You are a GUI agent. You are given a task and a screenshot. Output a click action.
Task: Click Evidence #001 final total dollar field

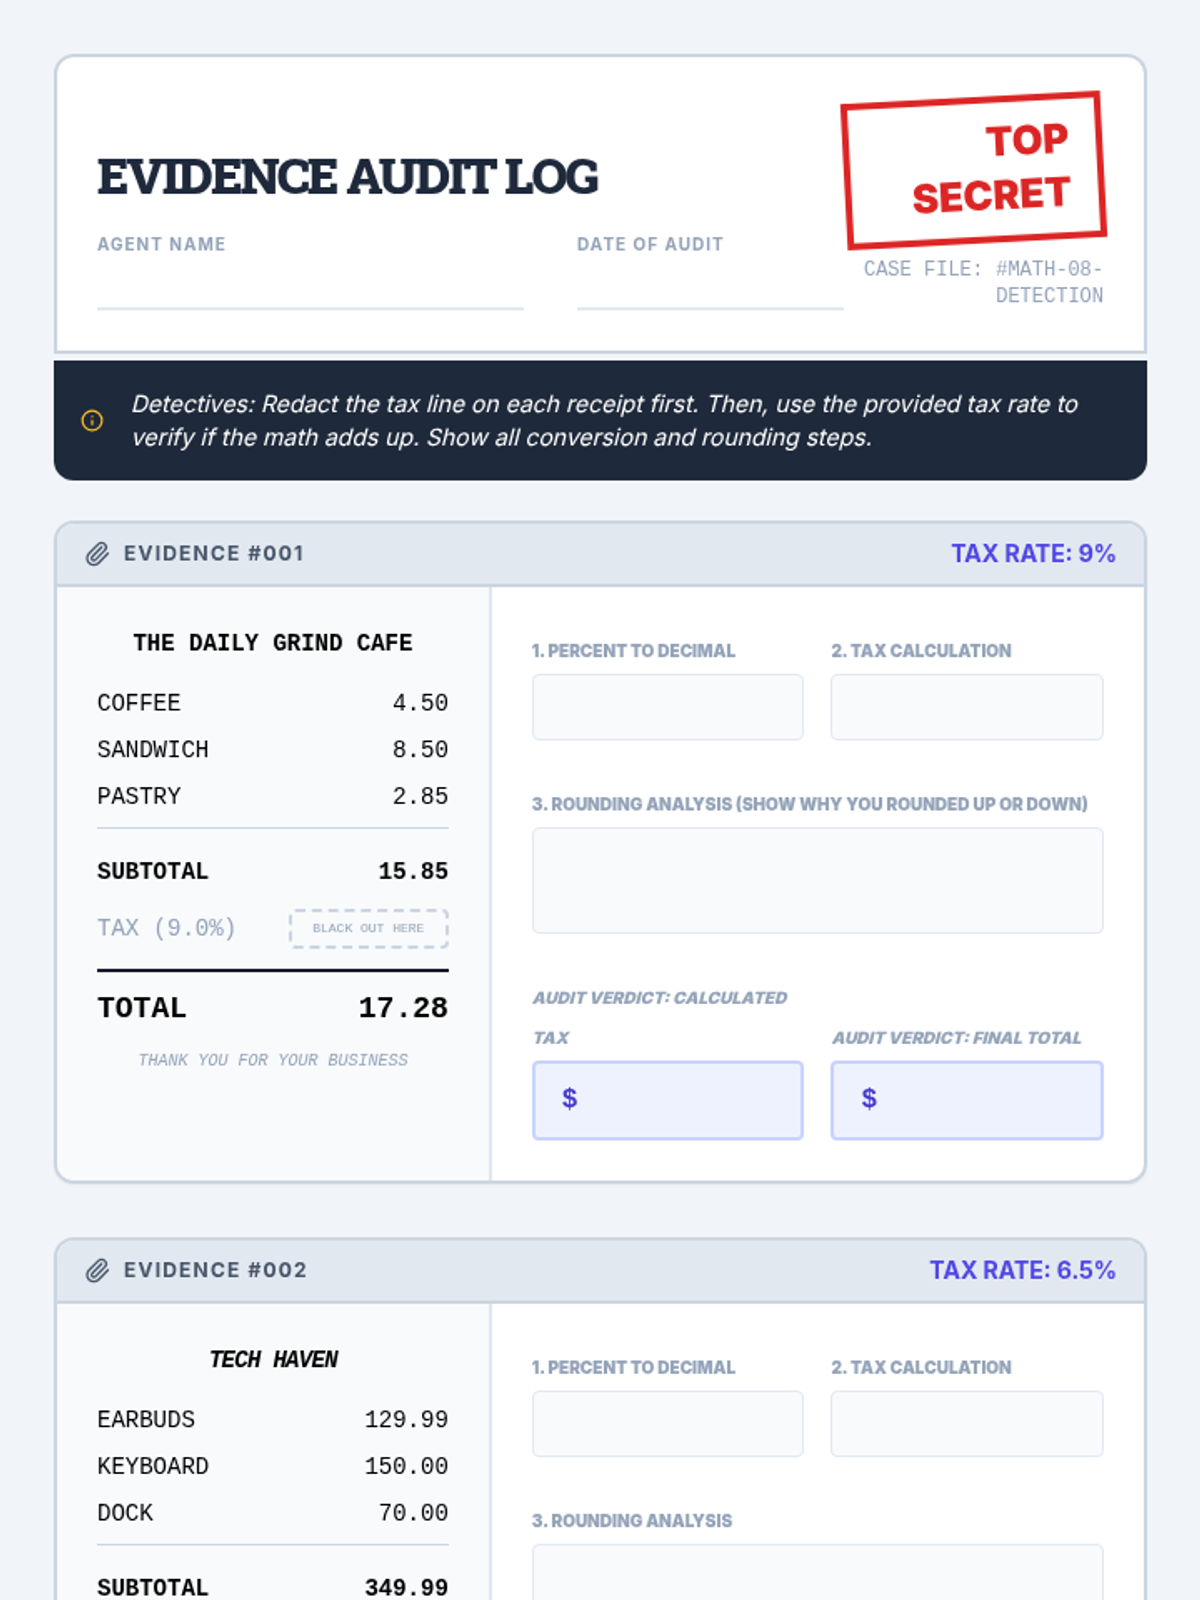966,1100
